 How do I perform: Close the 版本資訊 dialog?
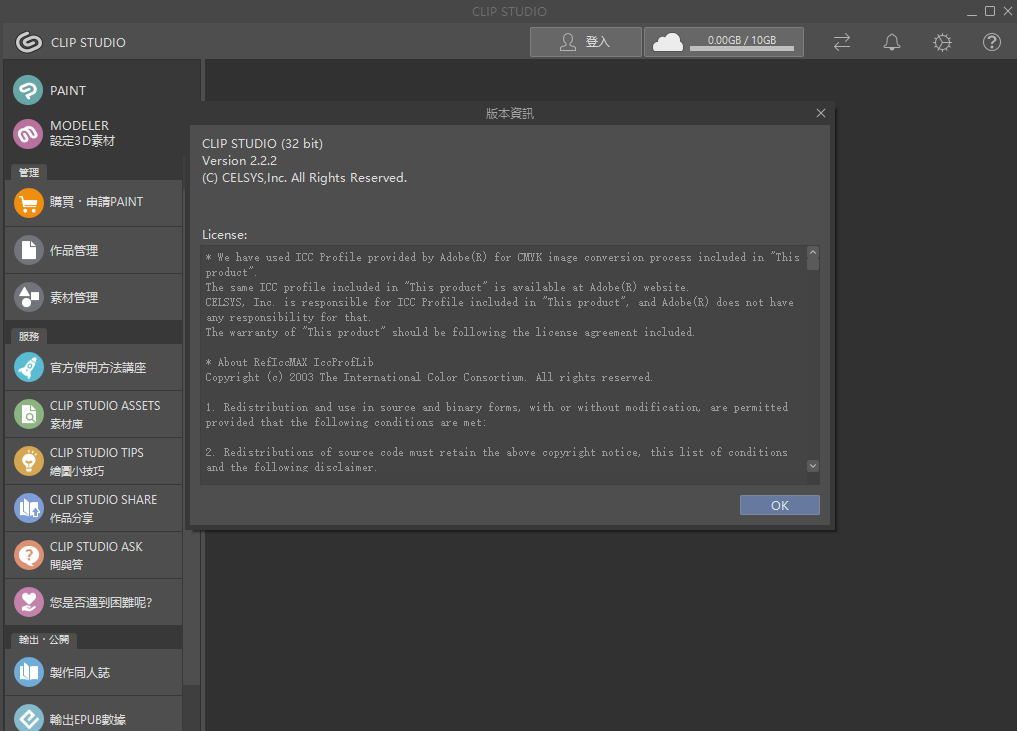(x=820, y=113)
